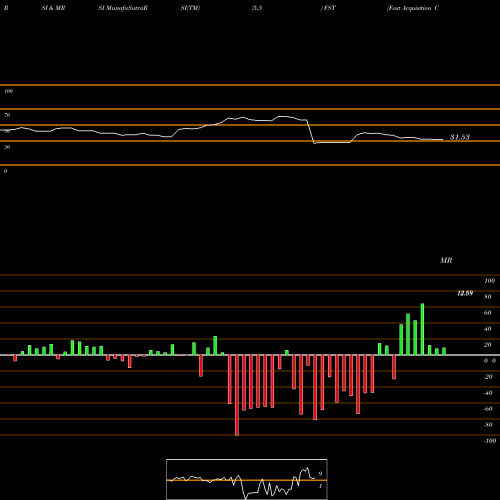Image resolution: width=500 pixels, height=500 pixels.
Task: Click the 'SI MunafaSutraR' header text
Action: click(x=123, y=8)
